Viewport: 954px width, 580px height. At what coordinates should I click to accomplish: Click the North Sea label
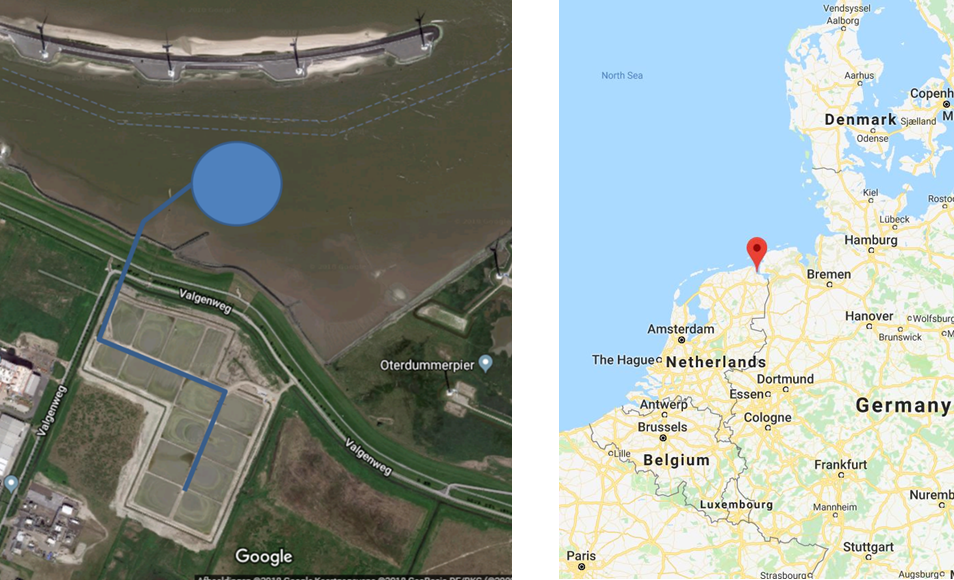click(622, 75)
